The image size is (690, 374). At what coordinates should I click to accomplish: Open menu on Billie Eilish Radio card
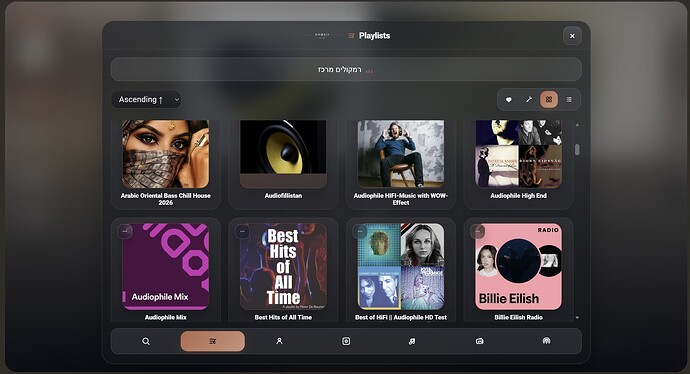click(478, 231)
